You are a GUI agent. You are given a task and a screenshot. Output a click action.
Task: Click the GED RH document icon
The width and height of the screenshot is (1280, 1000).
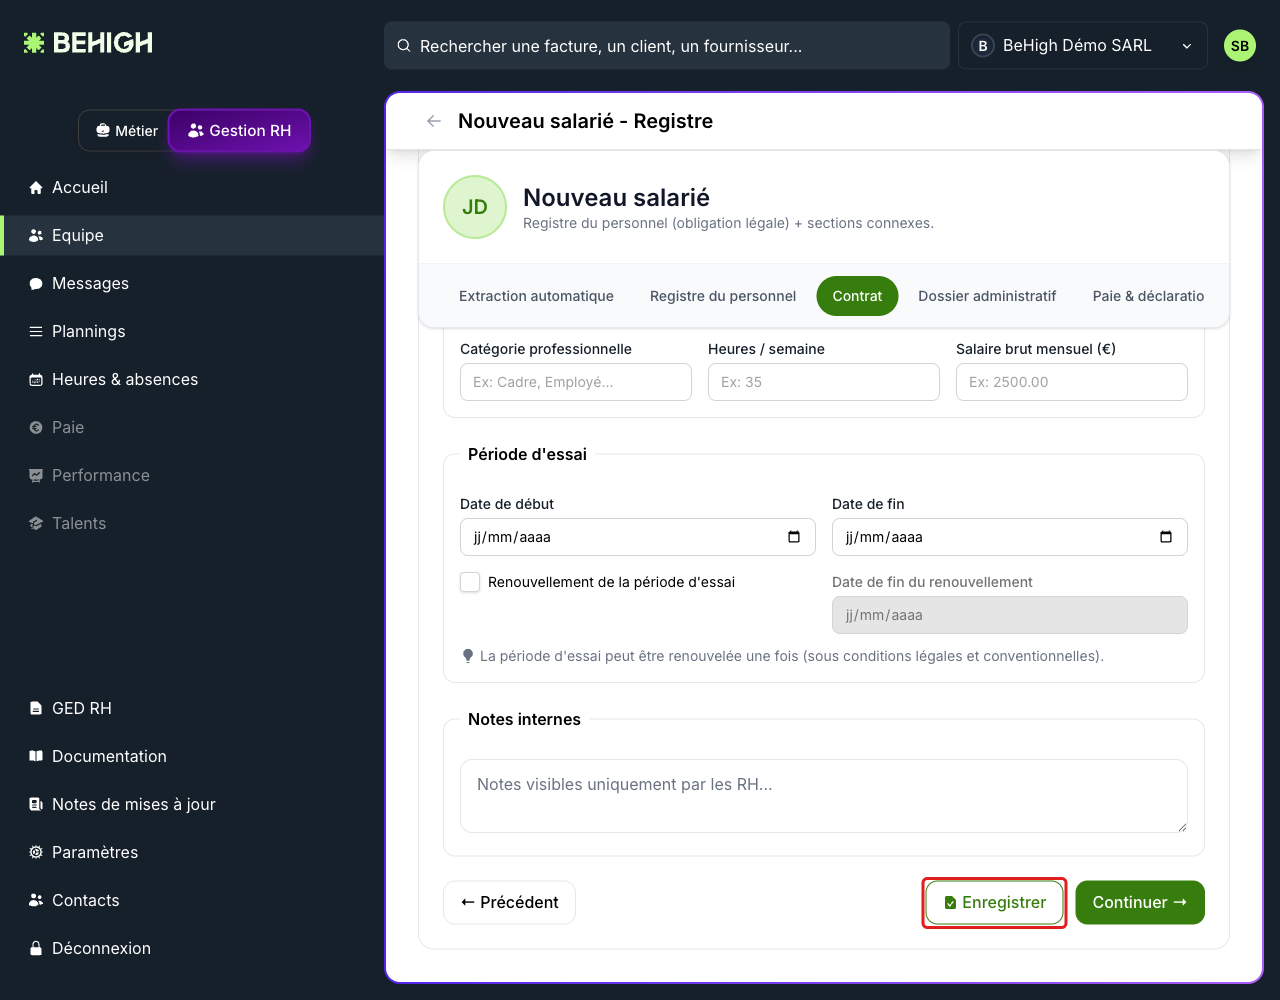point(36,708)
